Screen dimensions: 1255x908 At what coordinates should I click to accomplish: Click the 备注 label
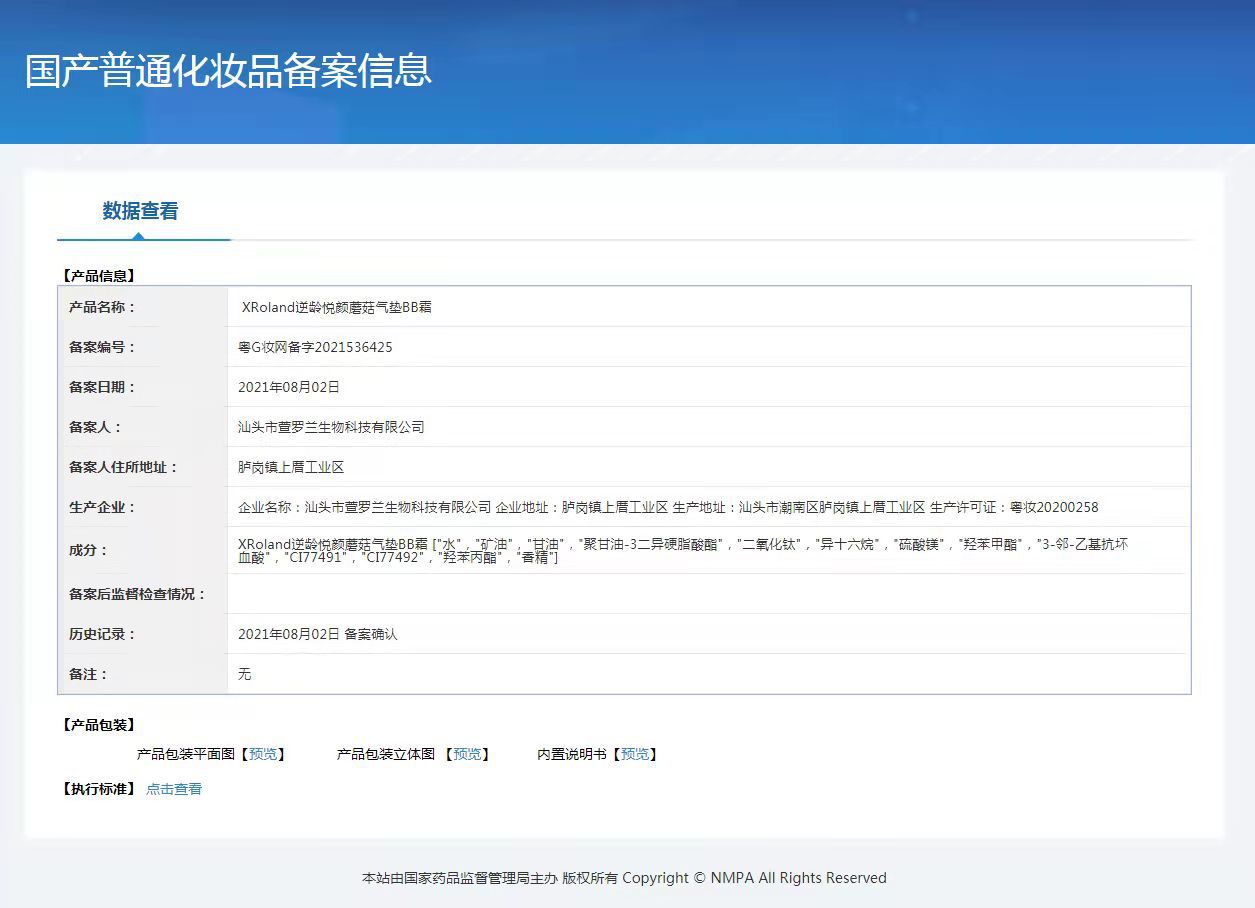(88, 674)
